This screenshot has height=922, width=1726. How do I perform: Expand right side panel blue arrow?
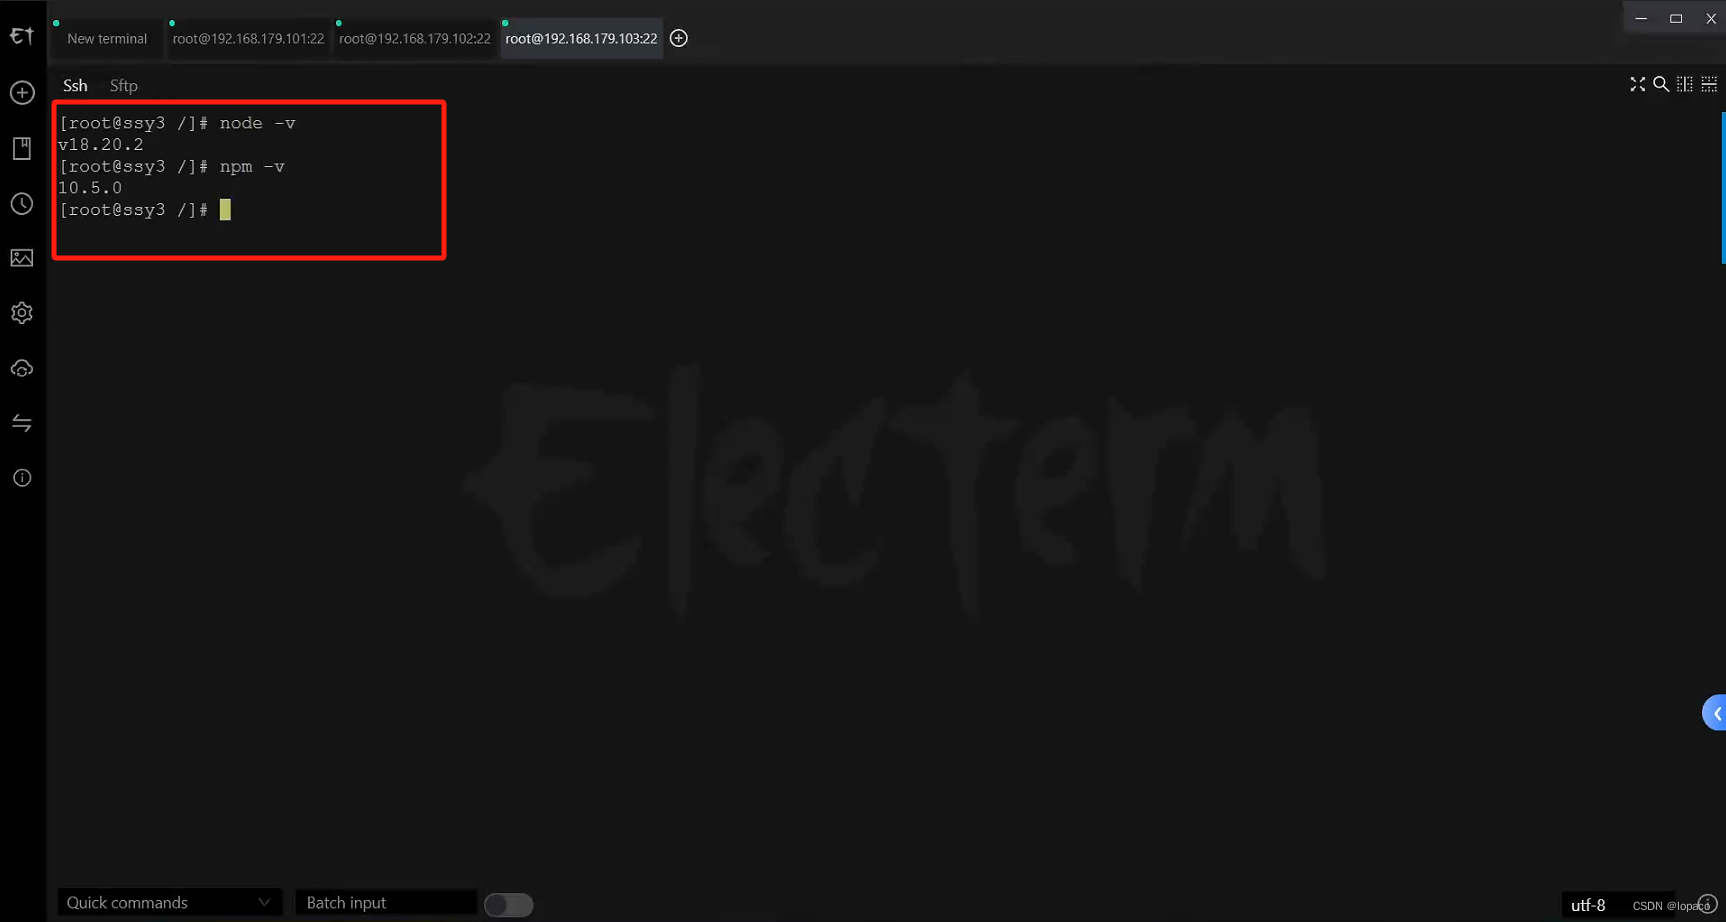click(1715, 713)
